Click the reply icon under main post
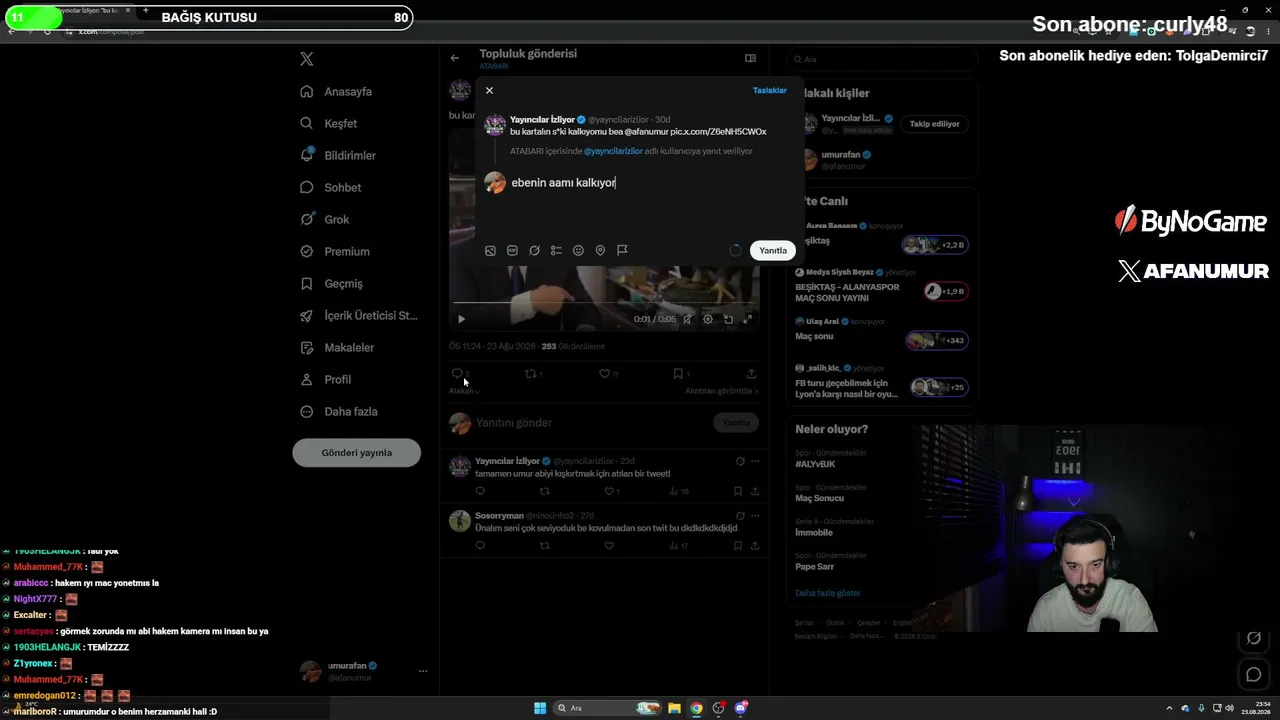1280x720 pixels. [457, 374]
